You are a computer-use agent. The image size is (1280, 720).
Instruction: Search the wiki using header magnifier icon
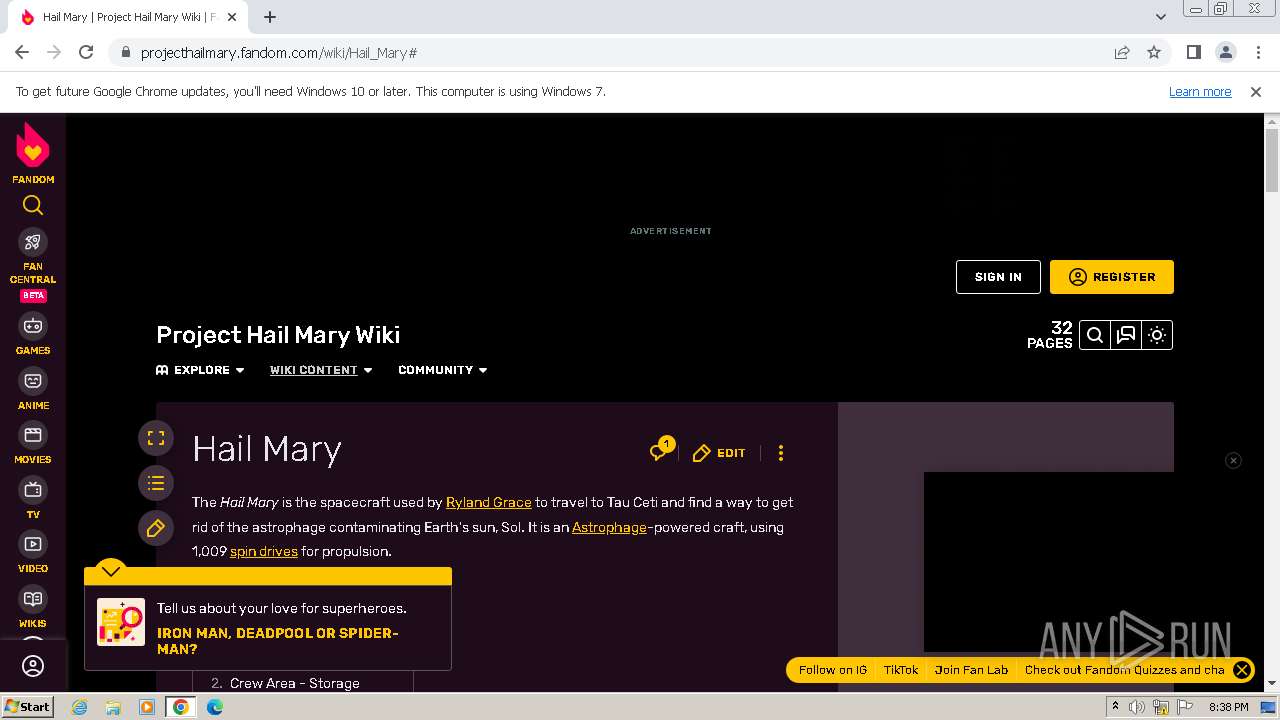[x=1095, y=335]
